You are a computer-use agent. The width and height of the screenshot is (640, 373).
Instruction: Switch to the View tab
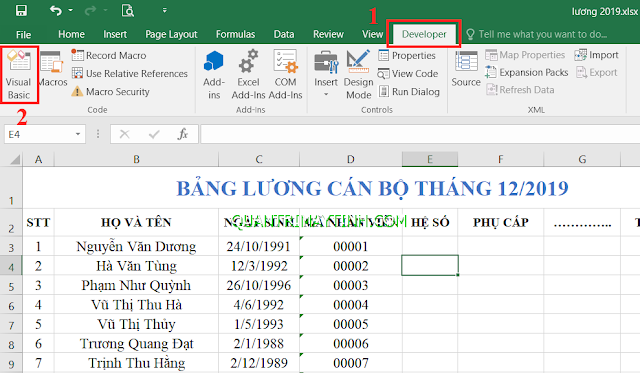(x=373, y=34)
